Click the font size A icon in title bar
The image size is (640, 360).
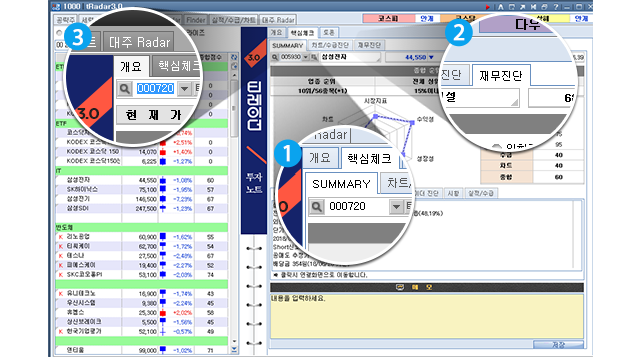pyautogui.click(x=500, y=7)
